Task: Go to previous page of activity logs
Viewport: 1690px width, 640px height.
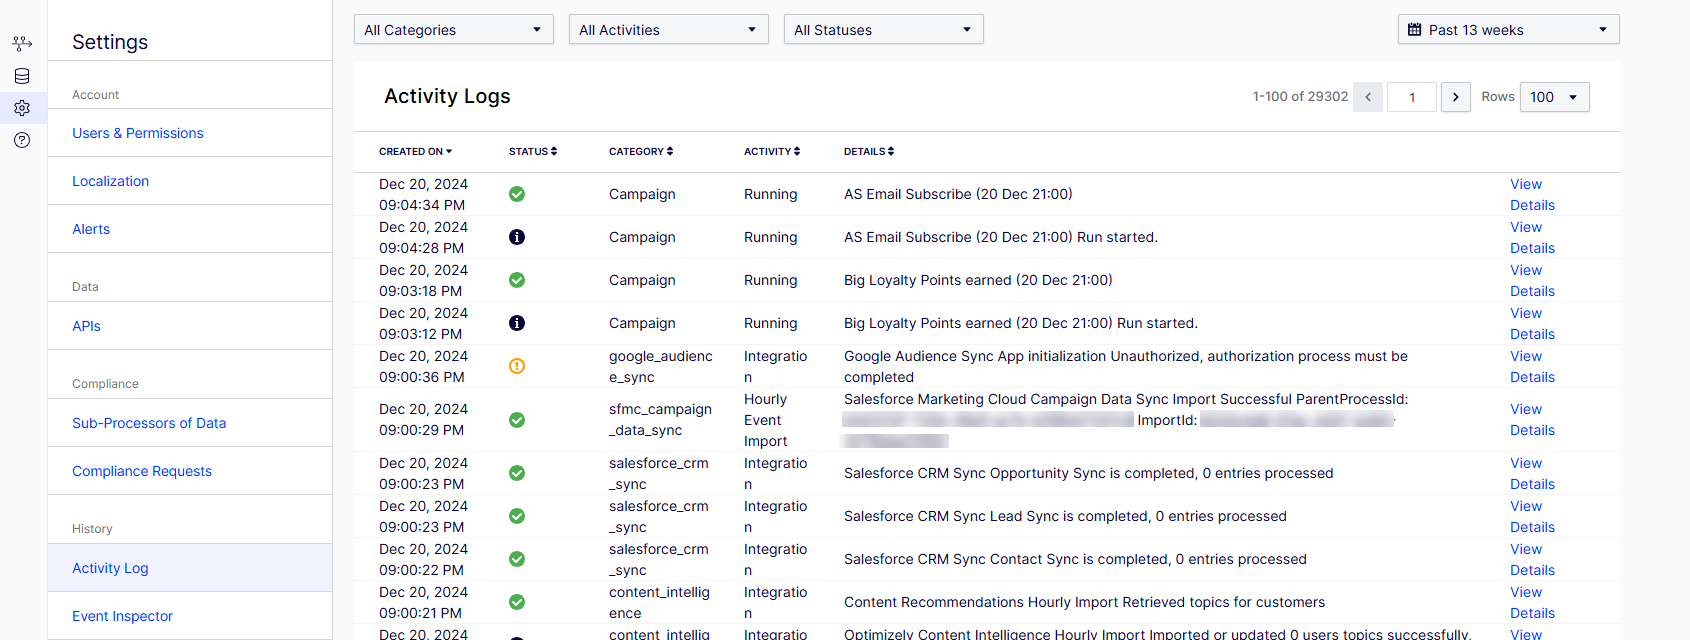Action: [x=1368, y=97]
